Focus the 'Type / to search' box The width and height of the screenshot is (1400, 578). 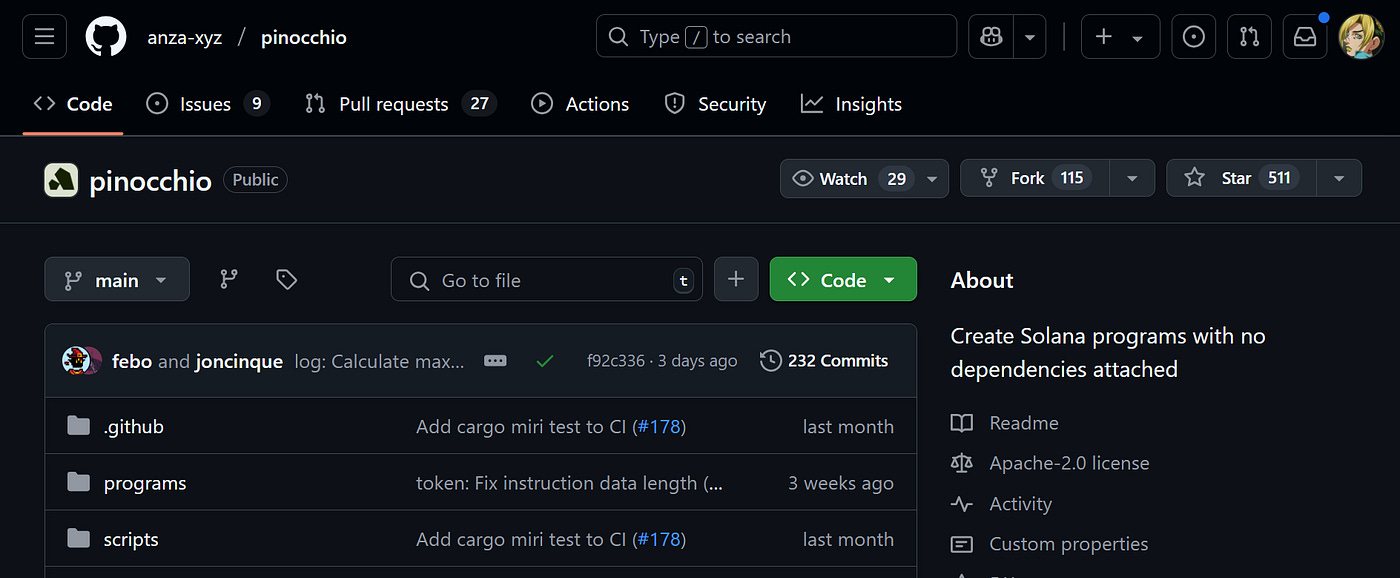(776, 37)
